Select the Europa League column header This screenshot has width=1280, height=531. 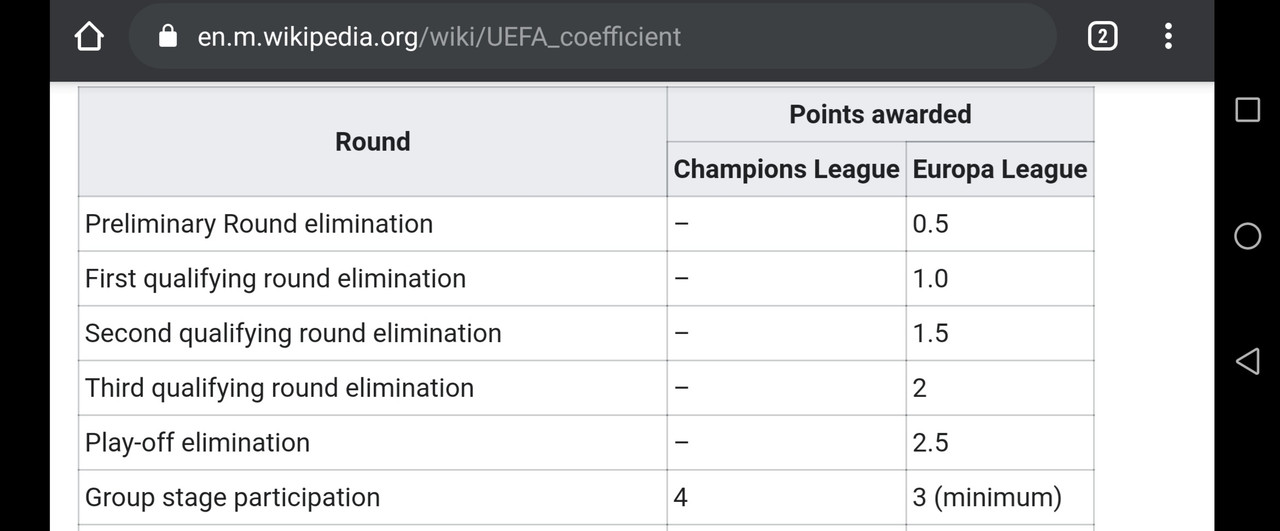[1000, 169]
